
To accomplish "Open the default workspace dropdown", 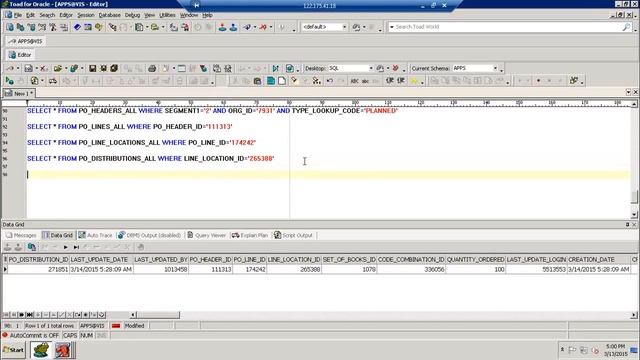I will pyautogui.click(x=344, y=27).
